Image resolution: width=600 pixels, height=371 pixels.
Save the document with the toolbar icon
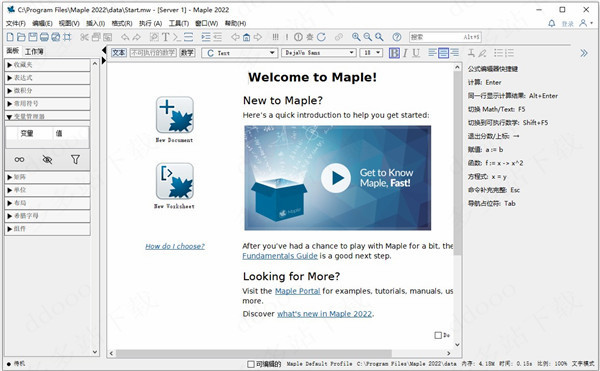[x=33, y=37]
